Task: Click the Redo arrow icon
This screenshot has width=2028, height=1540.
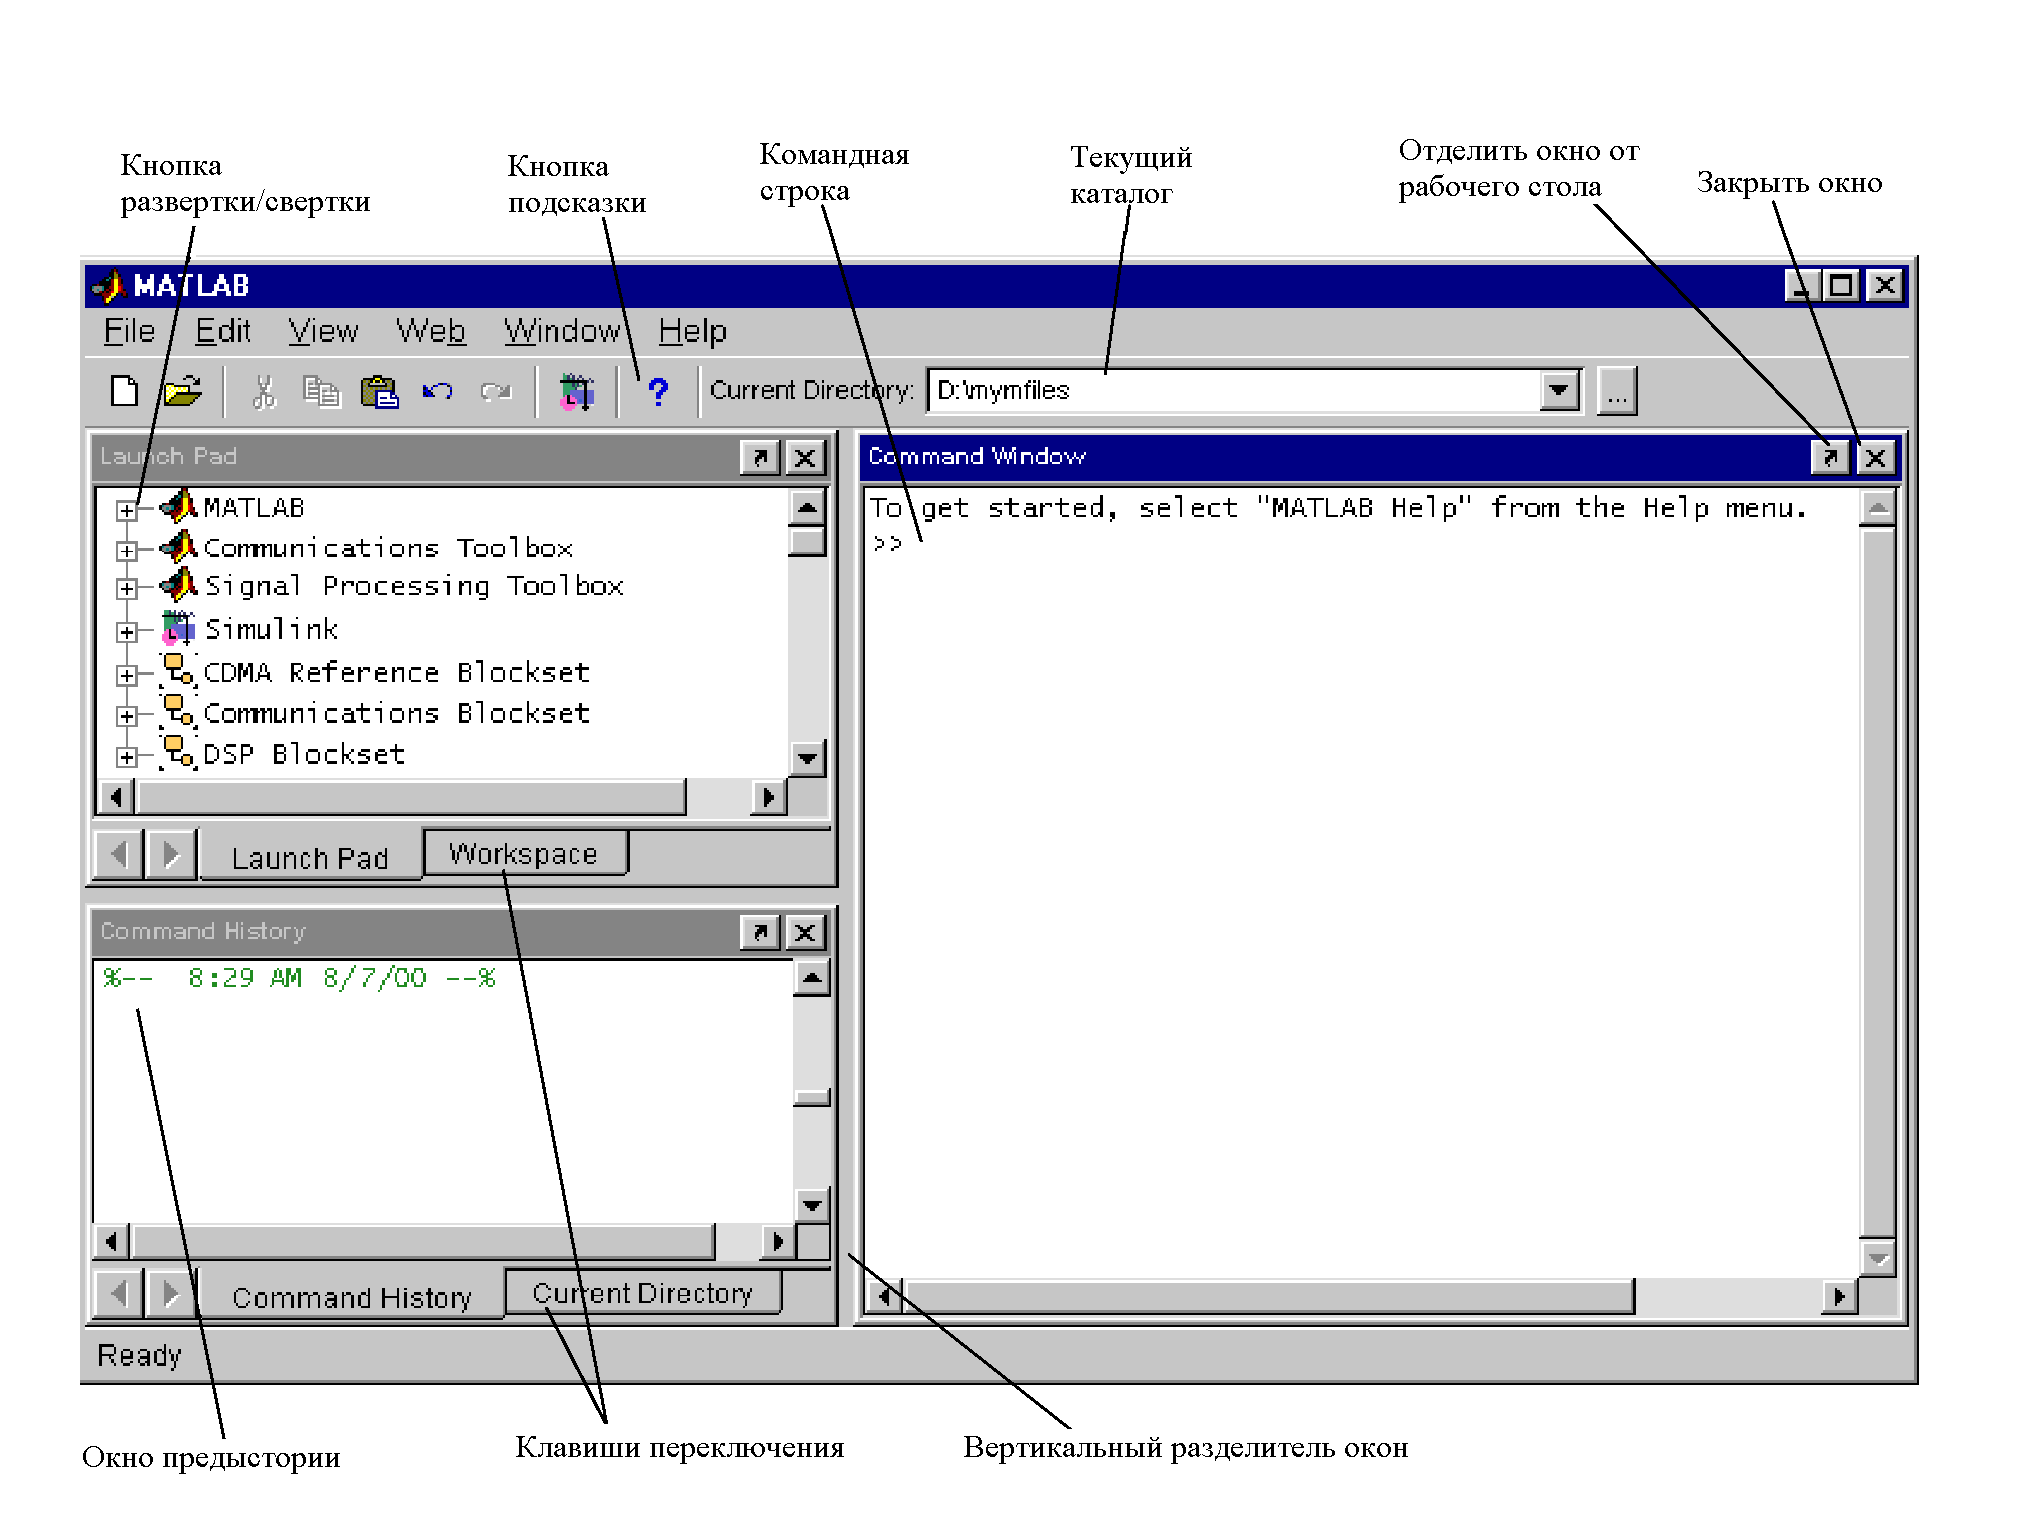Action: pos(495,391)
